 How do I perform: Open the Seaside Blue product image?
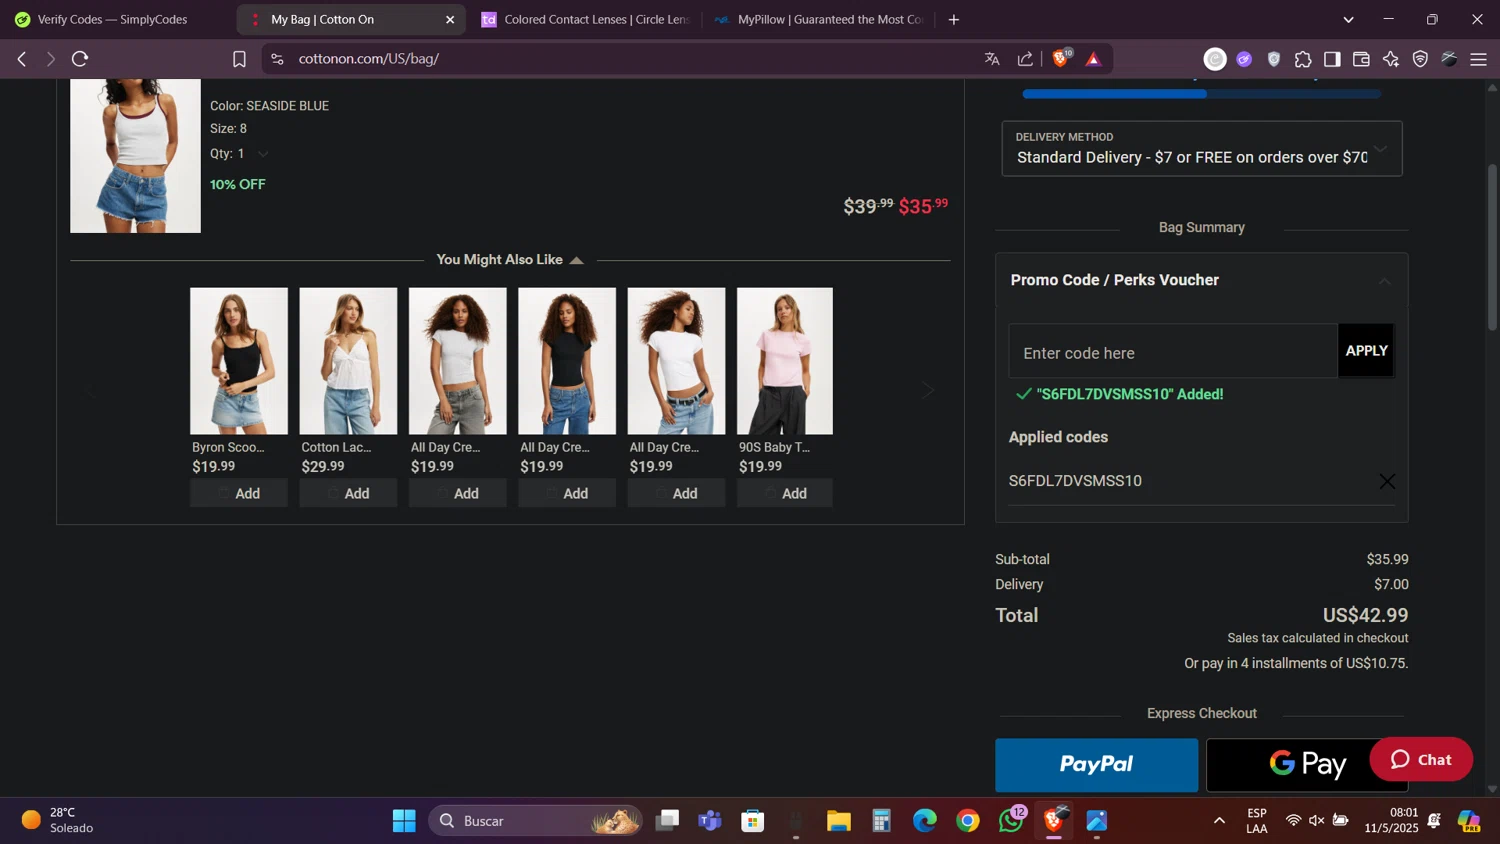click(x=135, y=156)
